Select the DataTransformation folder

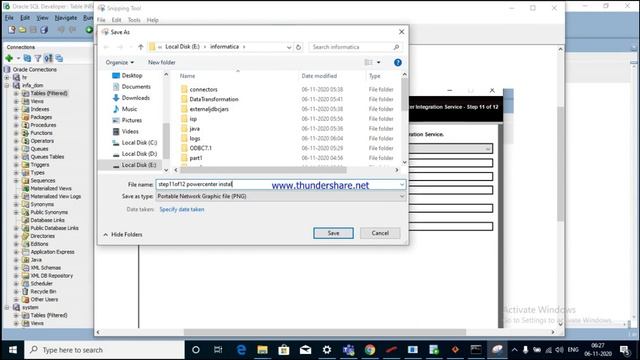[210, 99]
